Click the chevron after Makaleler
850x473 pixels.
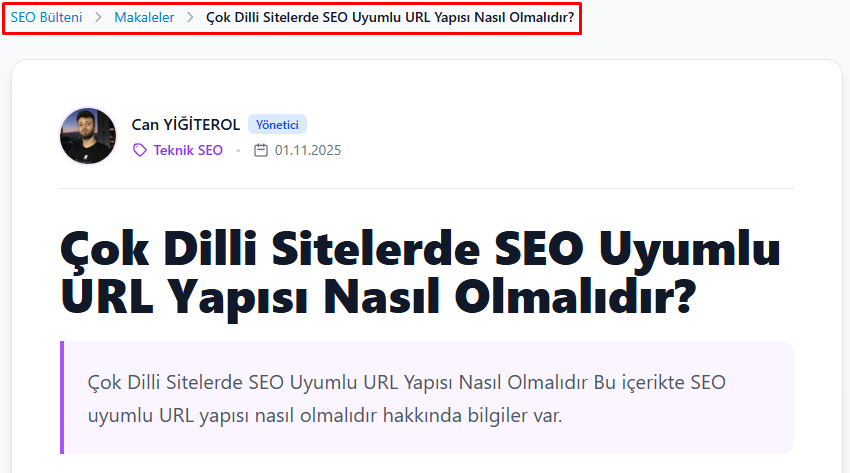190,18
